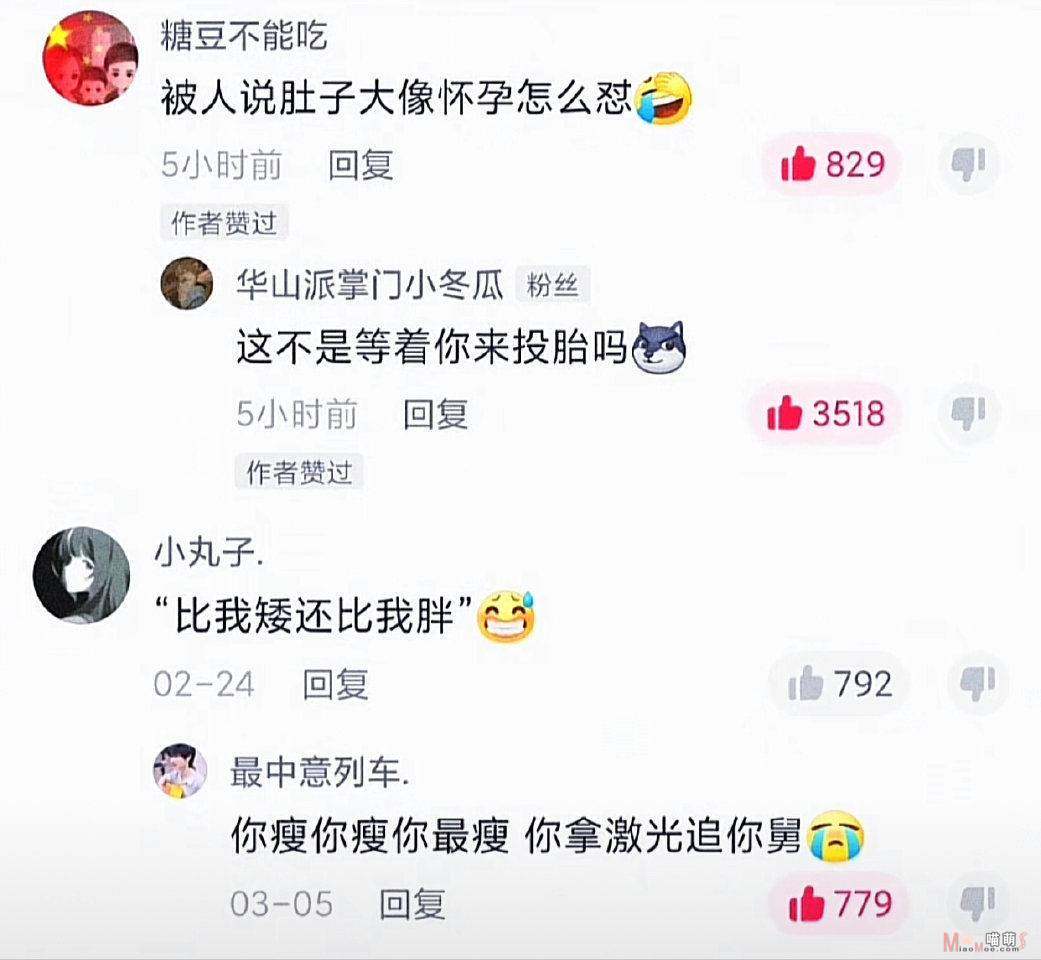Tap the 粉丝 badge next to 华山派掌门小冬瓜
This screenshot has height=960, width=1041.
point(552,285)
